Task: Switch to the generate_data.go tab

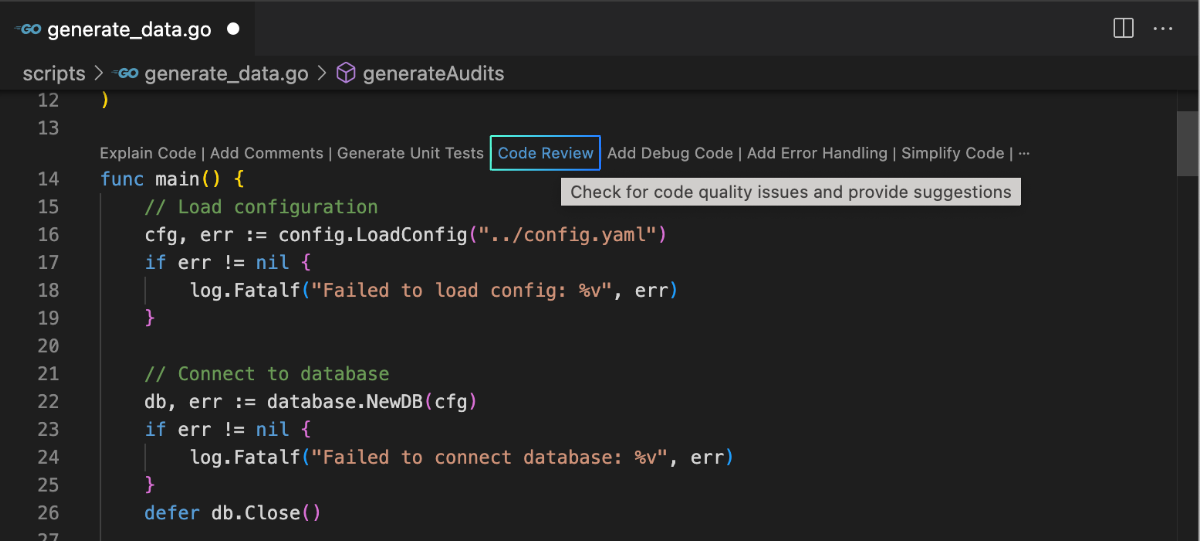Action: (129, 29)
